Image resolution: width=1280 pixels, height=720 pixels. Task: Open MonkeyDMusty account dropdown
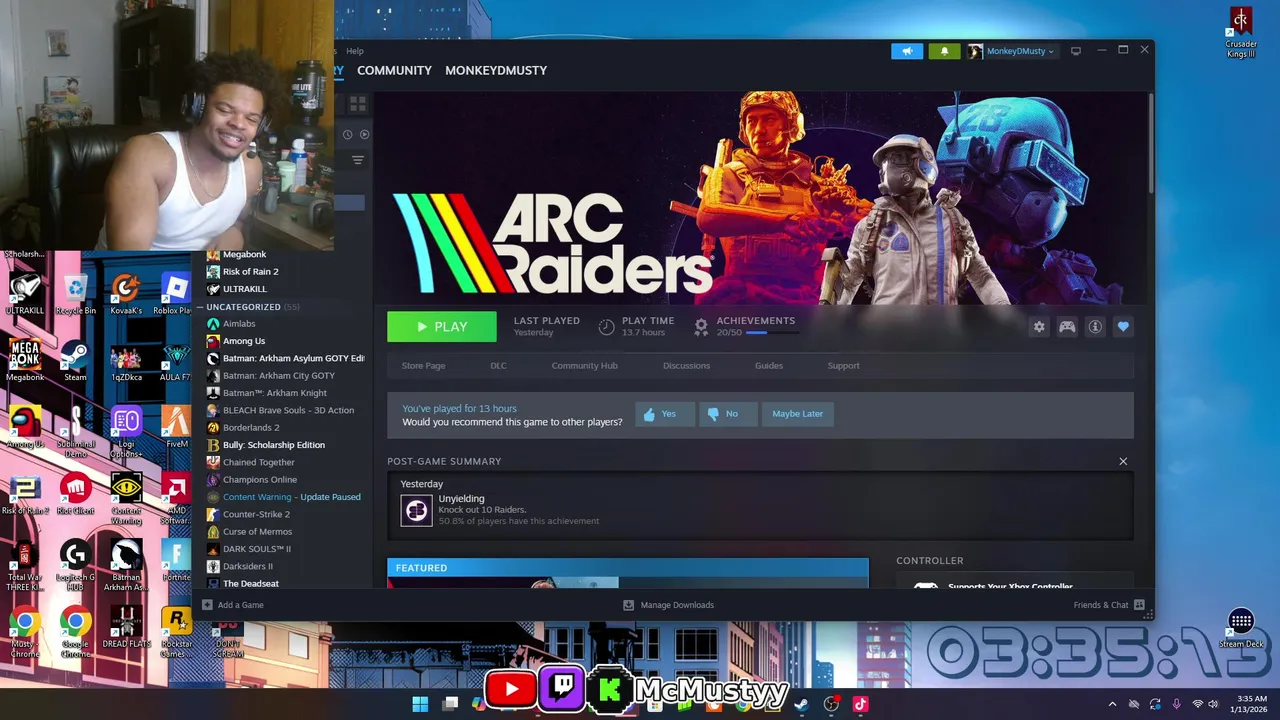(1011, 51)
